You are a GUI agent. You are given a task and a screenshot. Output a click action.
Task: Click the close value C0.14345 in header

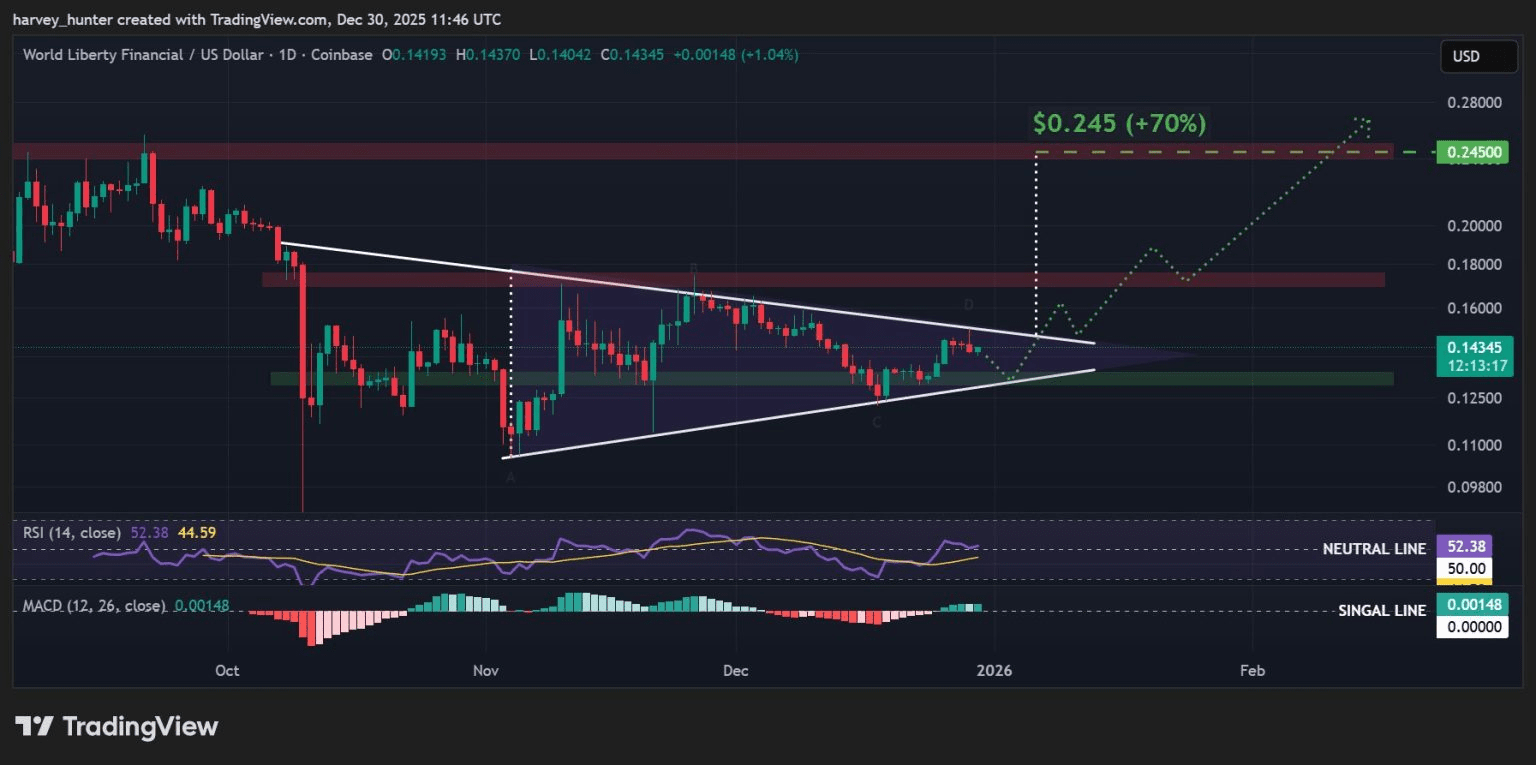point(633,55)
